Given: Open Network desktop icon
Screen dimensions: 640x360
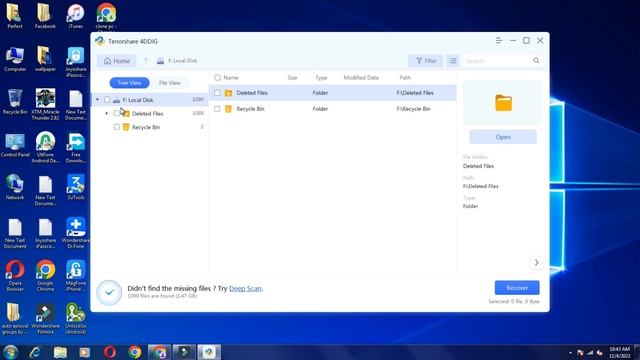Looking at the screenshot, I should coord(15,187).
